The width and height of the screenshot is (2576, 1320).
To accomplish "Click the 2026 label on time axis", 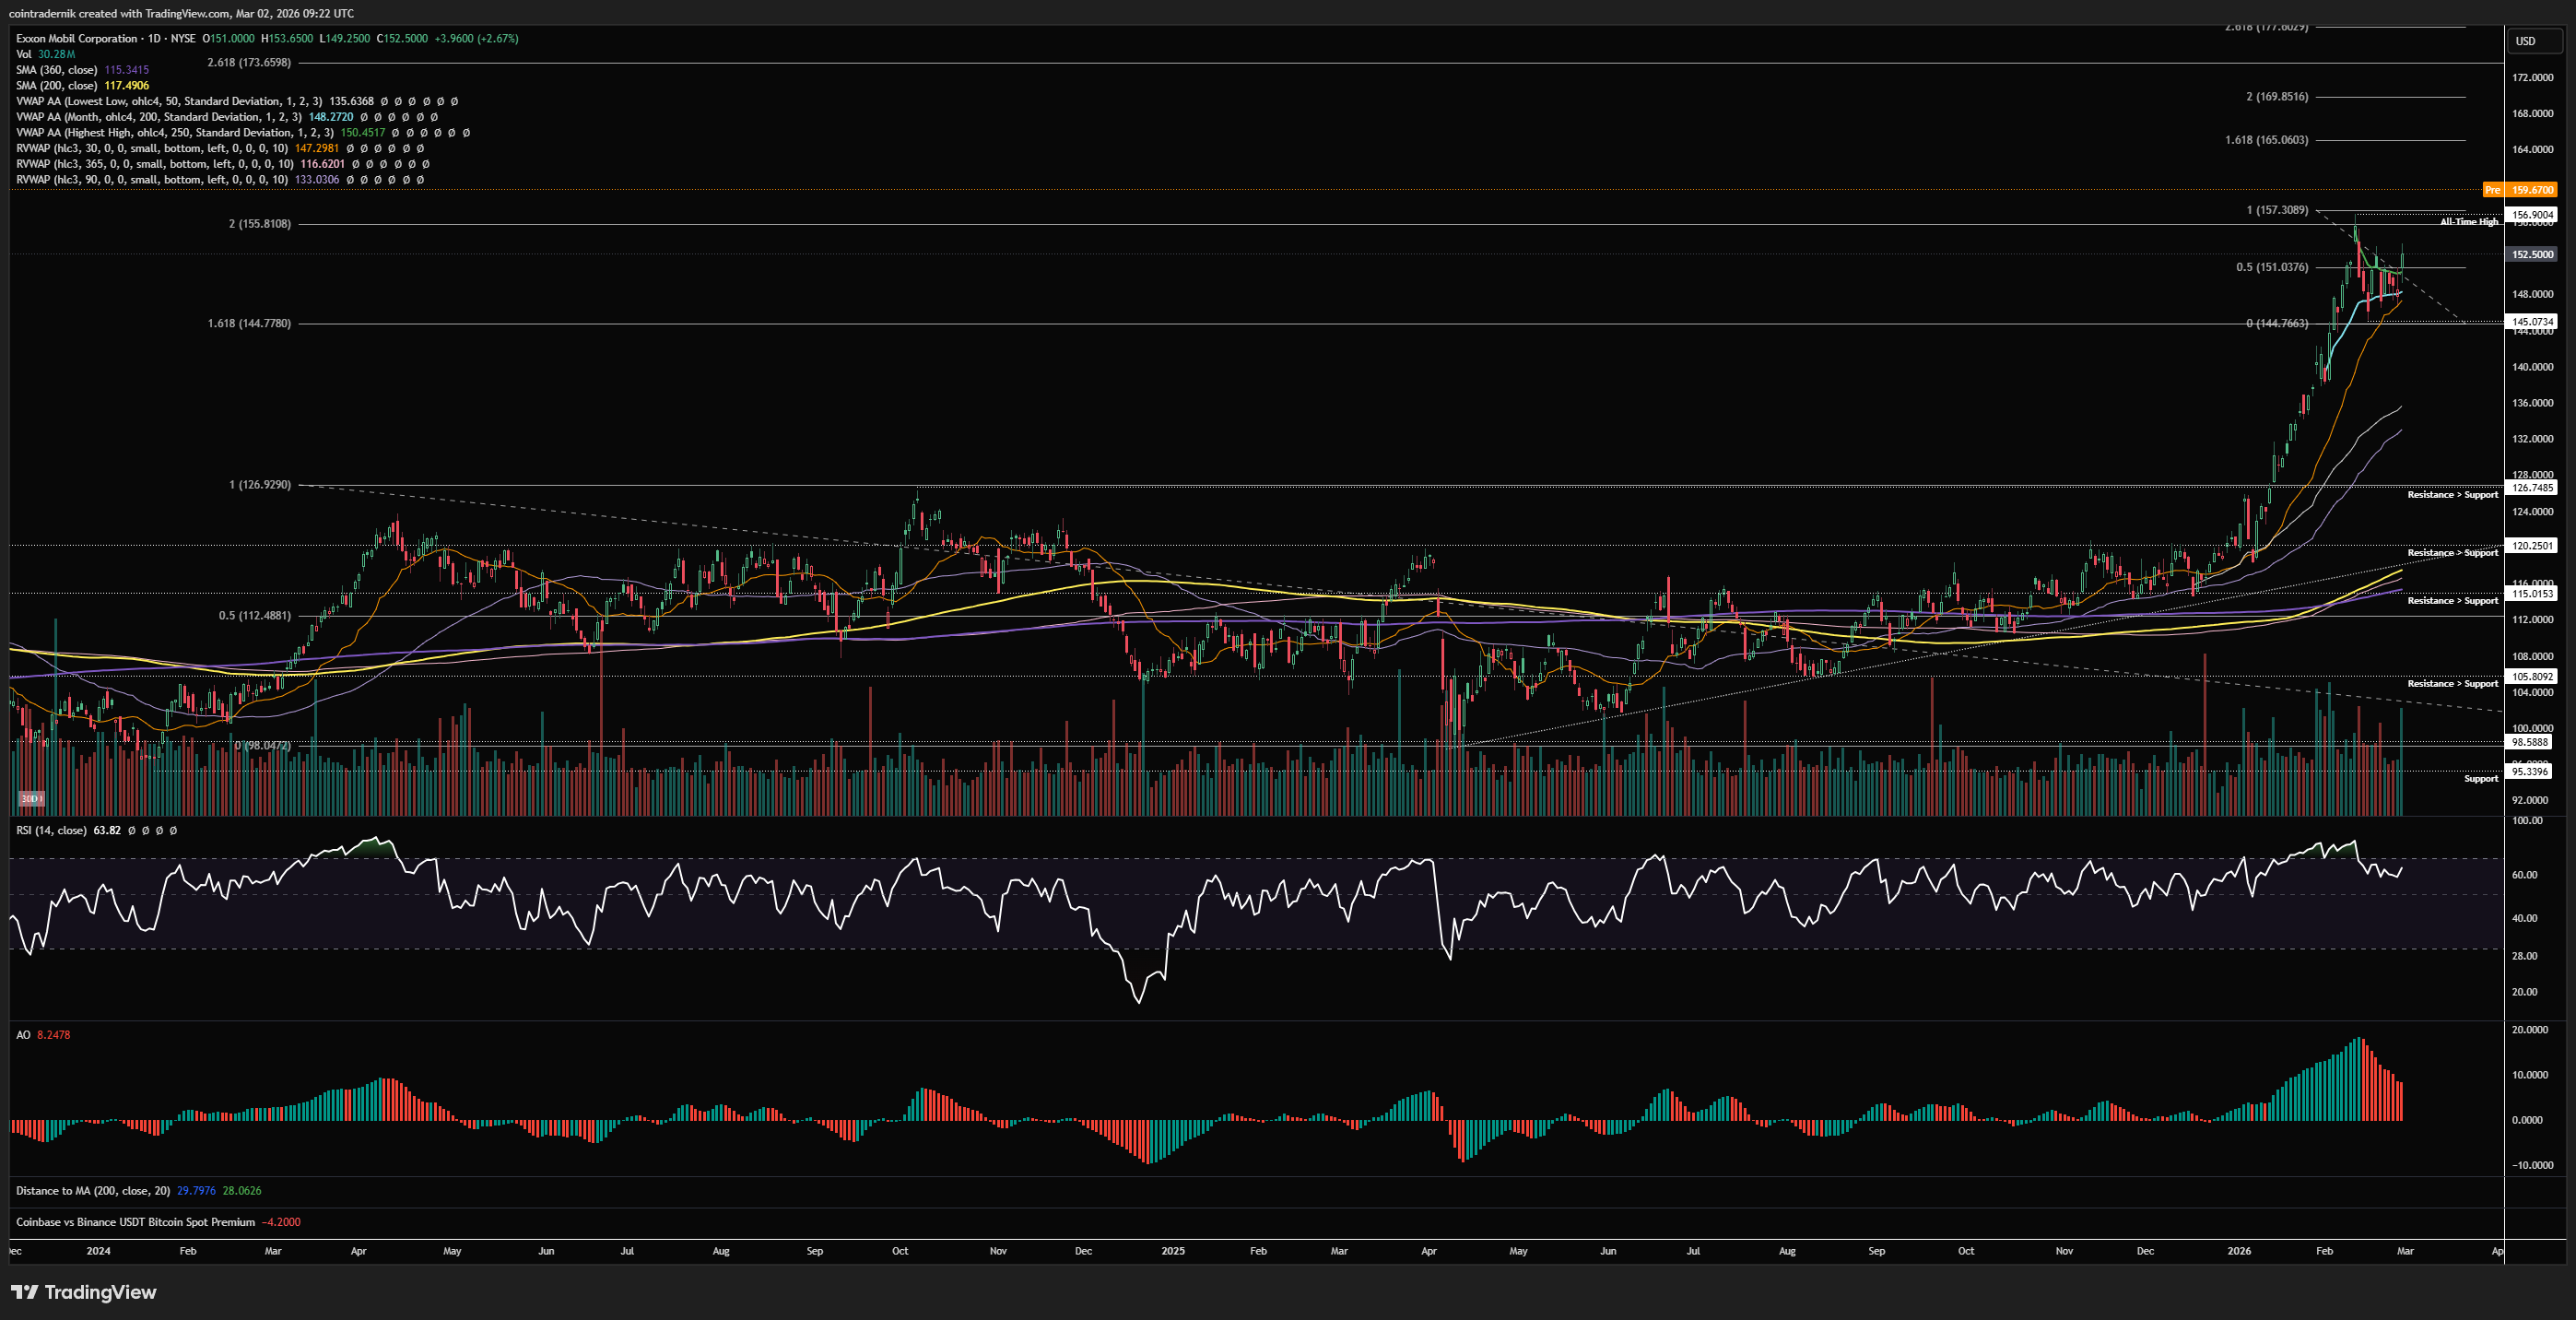I will point(2239,1251).
